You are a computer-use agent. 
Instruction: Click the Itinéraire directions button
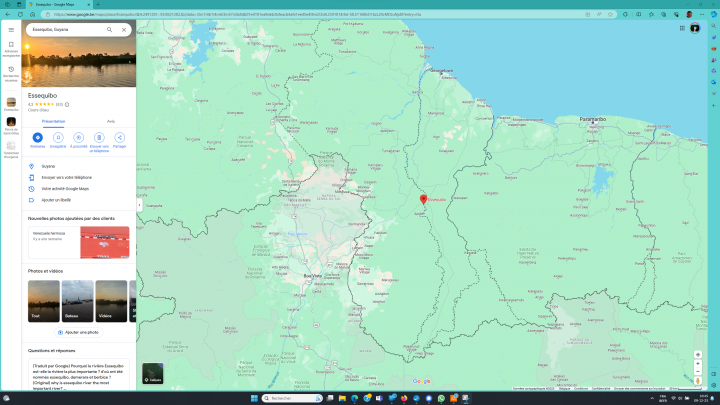pyautogui.click(x=38, y=140)
